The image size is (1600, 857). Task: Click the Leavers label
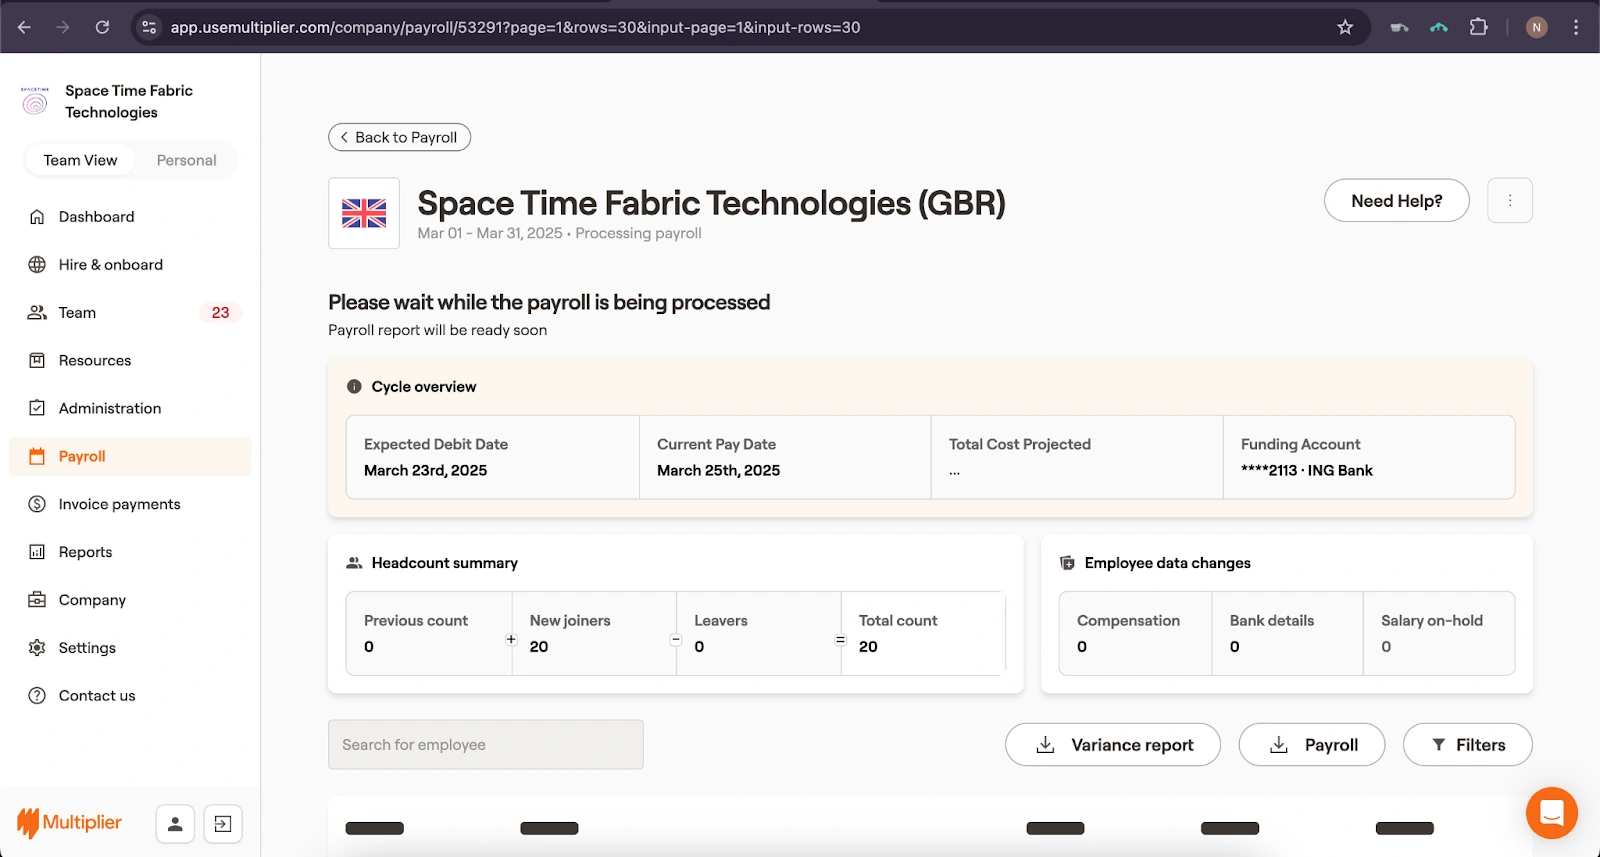tap(721, 620)
